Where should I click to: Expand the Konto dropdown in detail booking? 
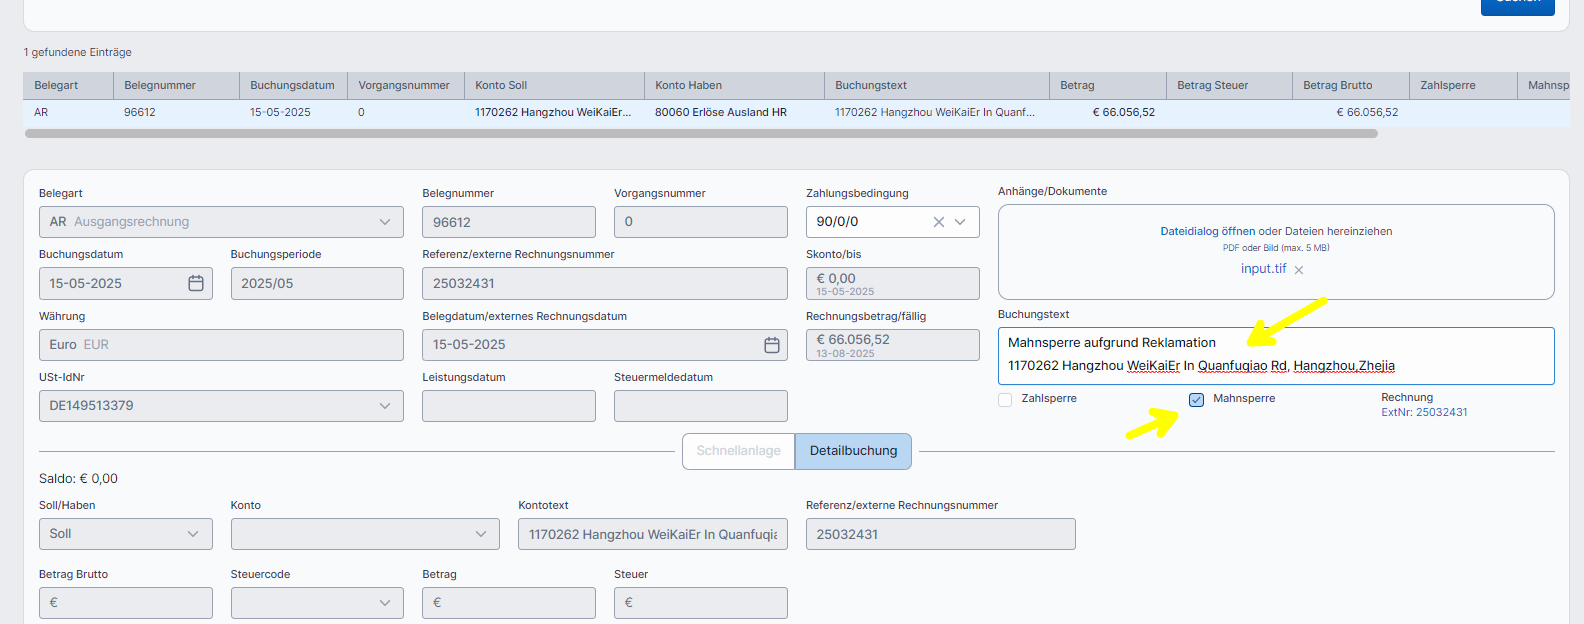click(x=481, y=534)
